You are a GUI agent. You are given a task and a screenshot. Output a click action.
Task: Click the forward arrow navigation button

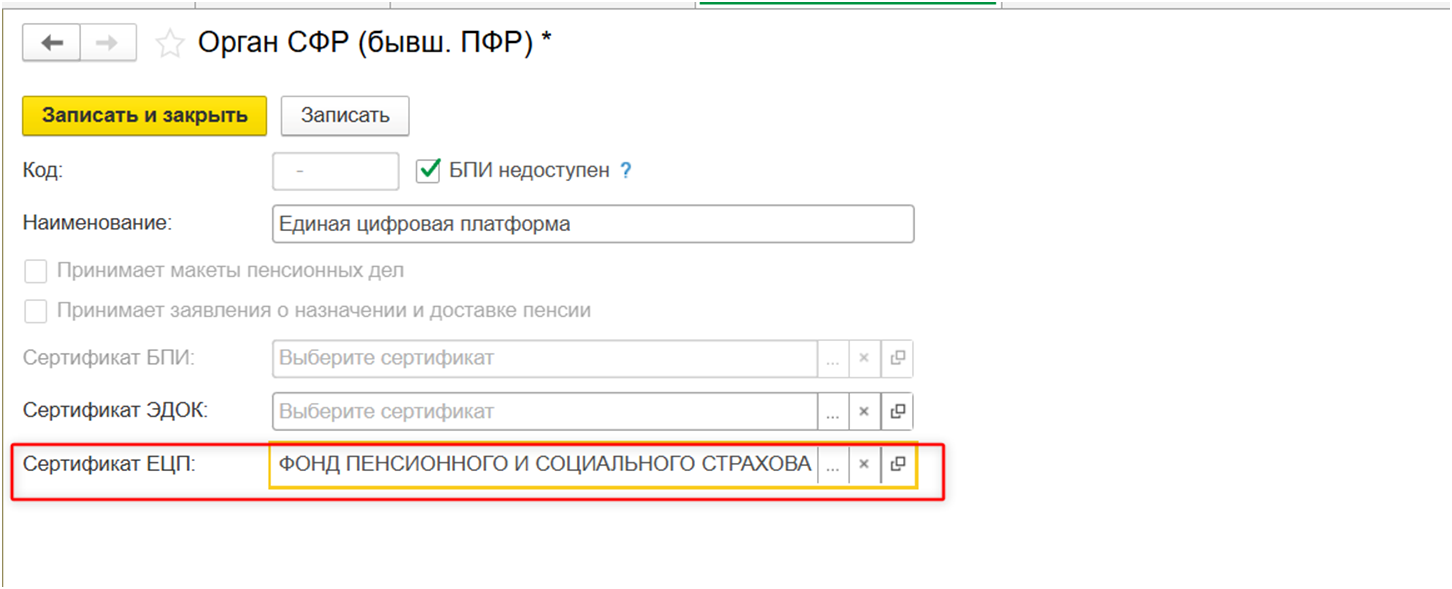pyautogui.click(x=107, y=44)
